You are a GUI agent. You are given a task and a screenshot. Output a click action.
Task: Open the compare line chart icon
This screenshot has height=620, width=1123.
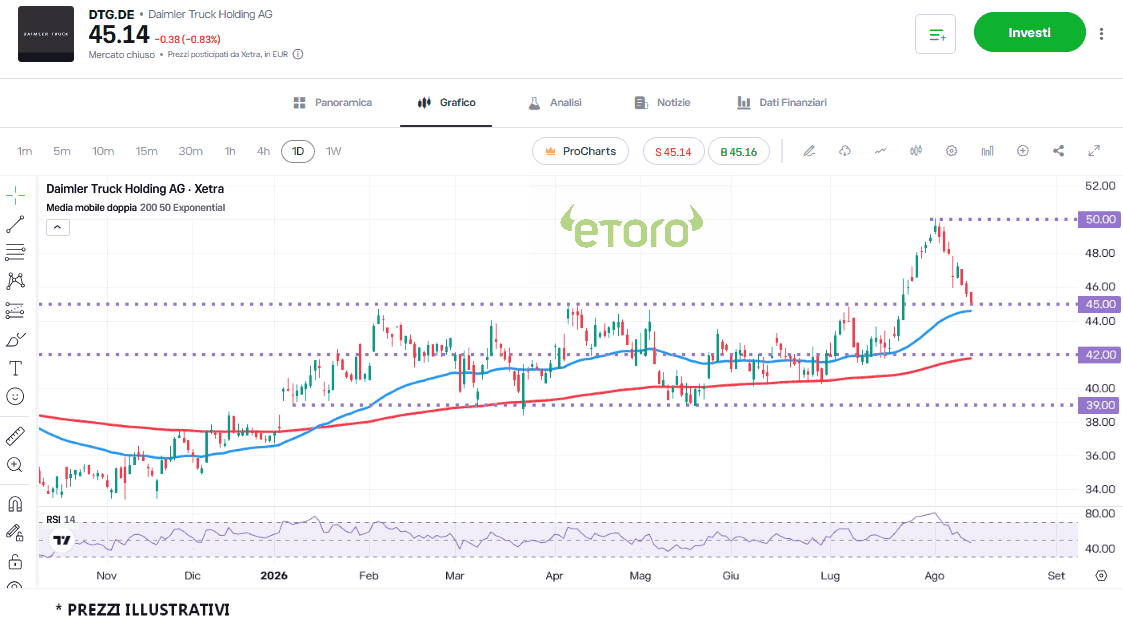point(880,151)
